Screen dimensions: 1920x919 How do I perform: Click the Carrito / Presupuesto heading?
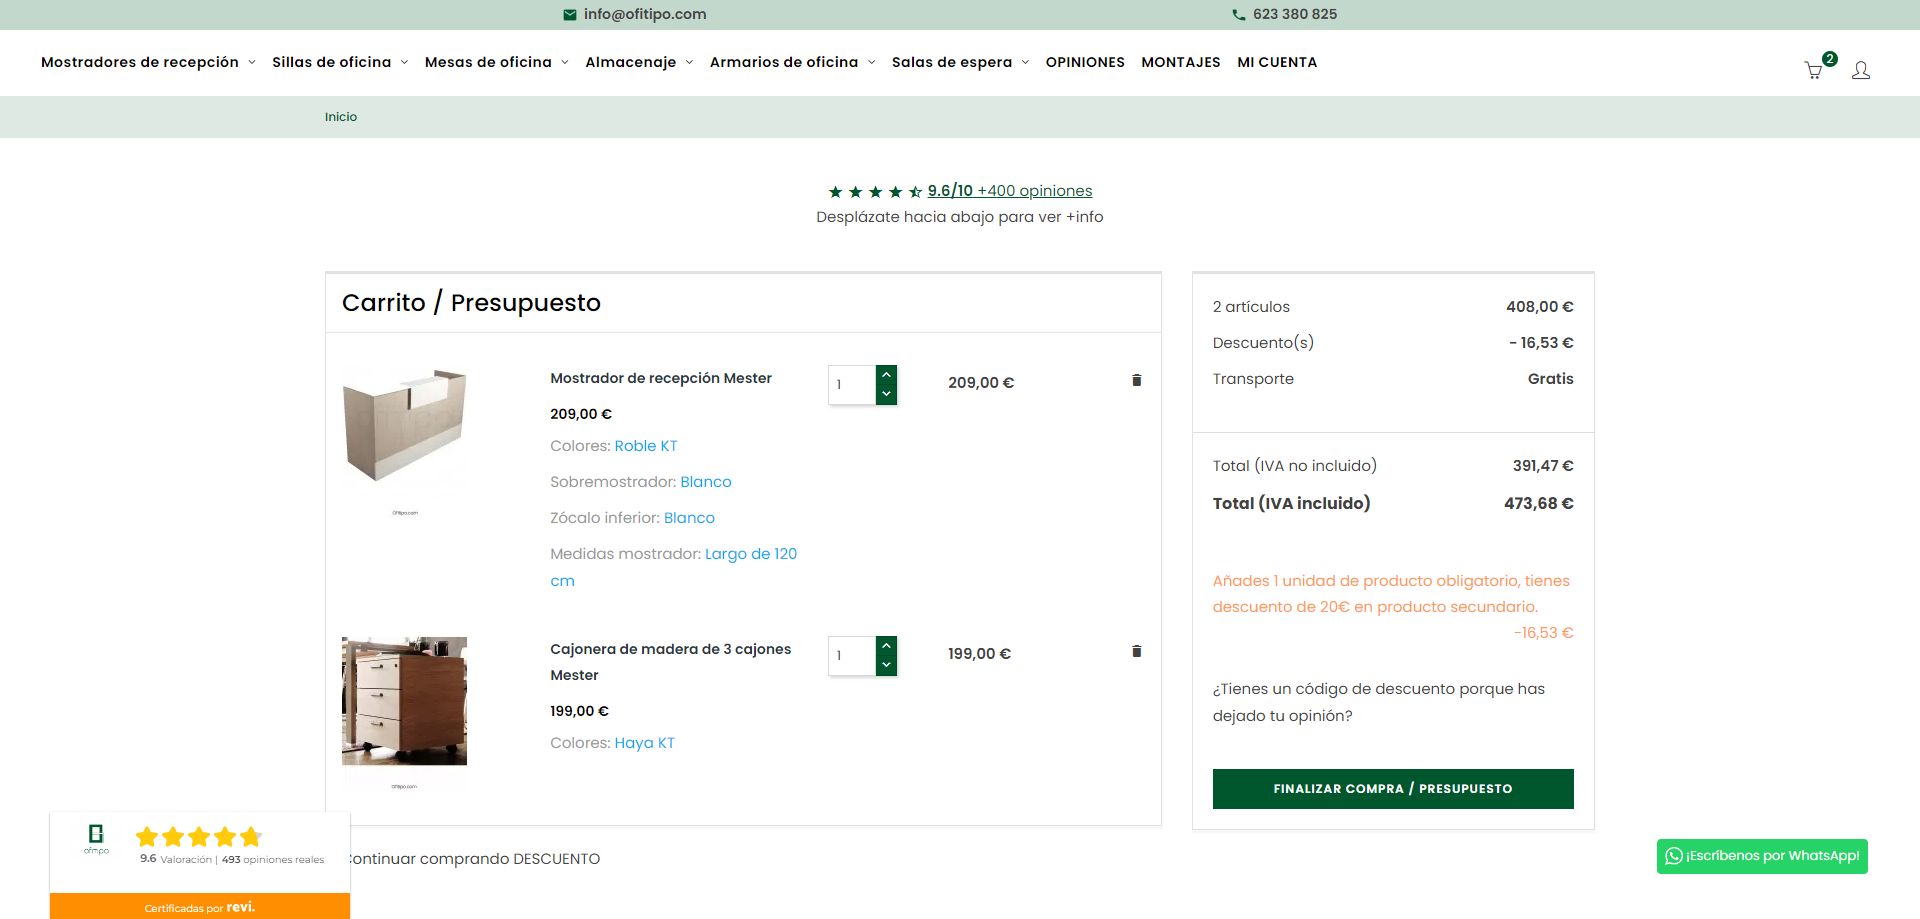[x=471, y=303]
